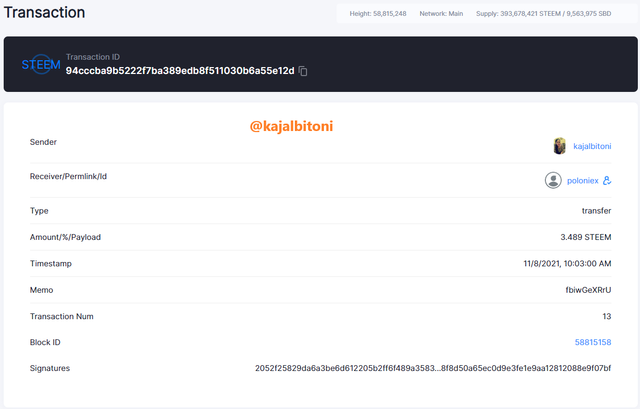Click the '11/8/2021, 10:03:00 AM' timestamp value
Viewport: 640px width, 409px height.
tap(567, 263)
